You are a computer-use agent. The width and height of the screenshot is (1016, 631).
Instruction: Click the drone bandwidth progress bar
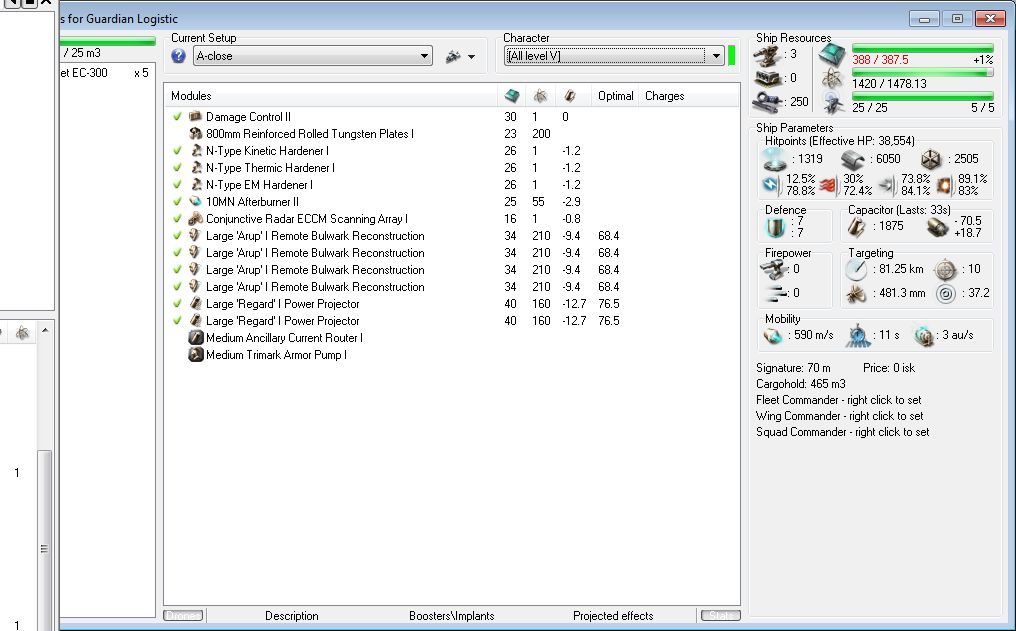(923, 97)
